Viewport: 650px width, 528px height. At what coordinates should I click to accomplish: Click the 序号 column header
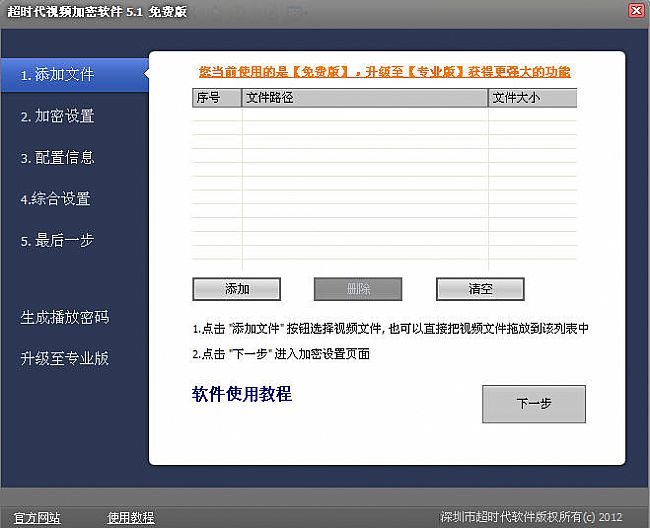[217, 98]
